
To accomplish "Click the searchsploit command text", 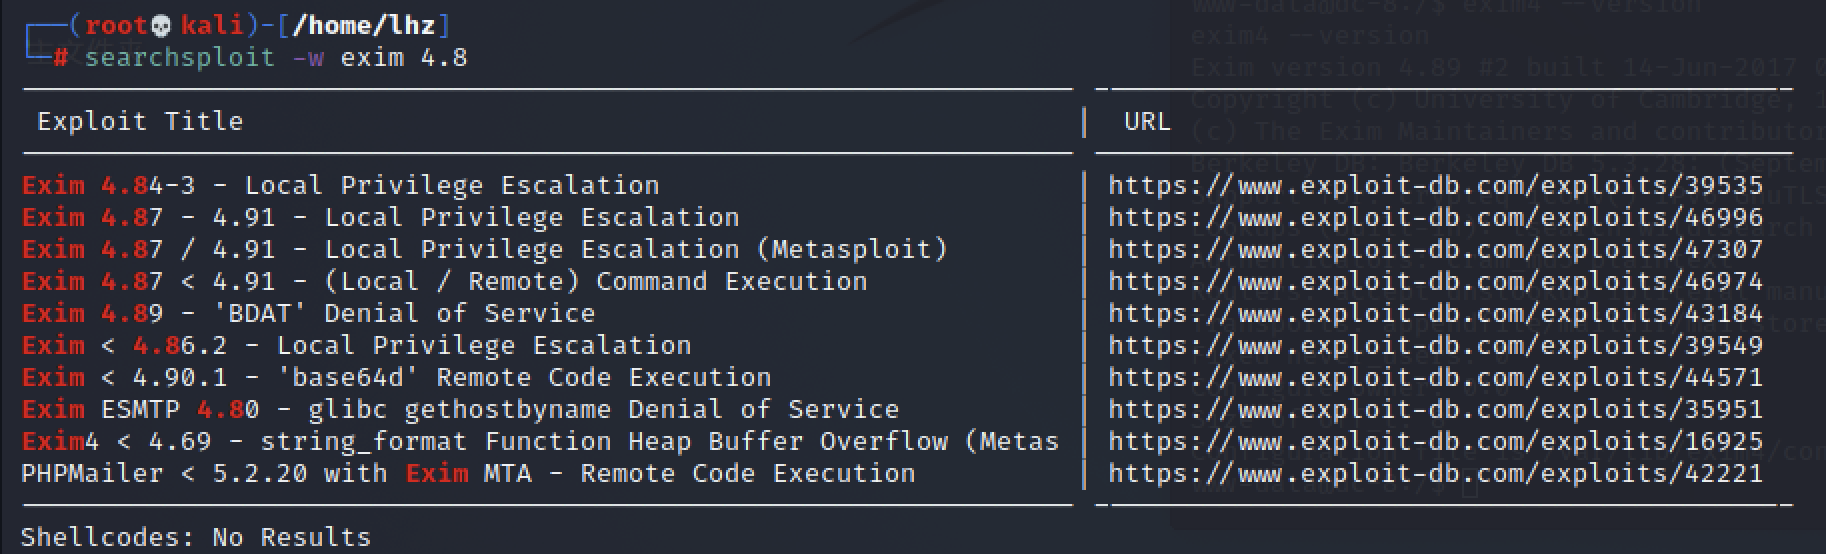I will coord(275,57).
